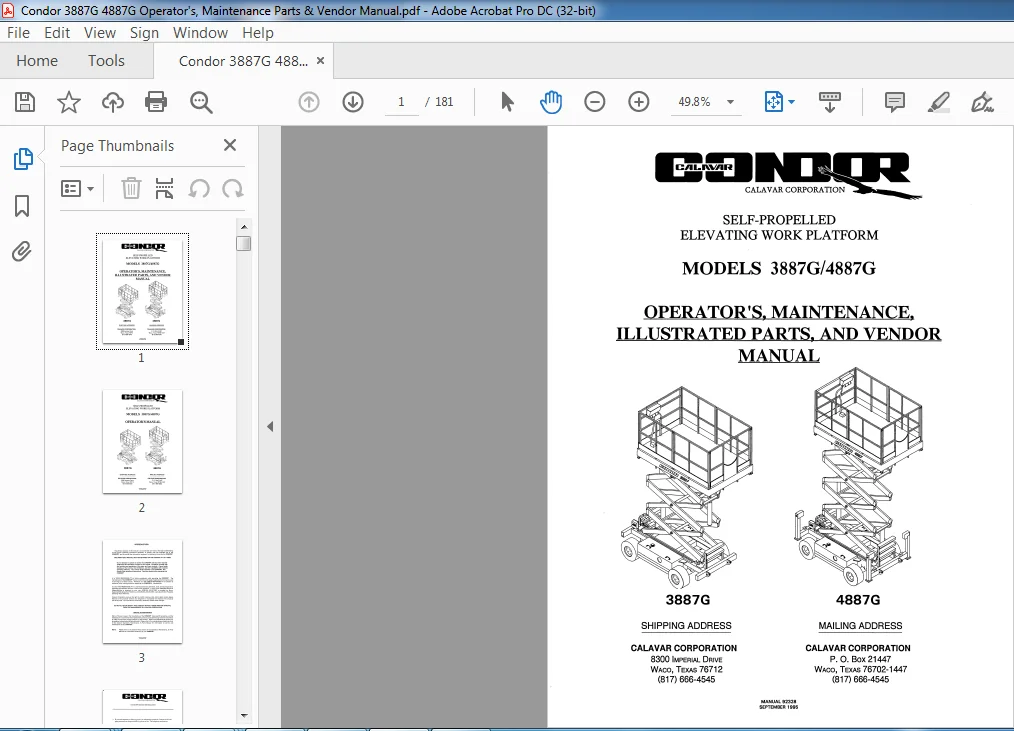Click the page number input field

(x=401, y=102)
